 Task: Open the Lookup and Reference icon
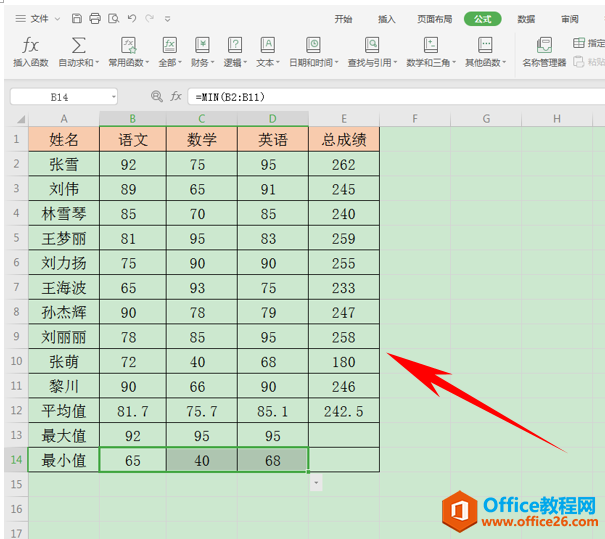(x=372, y=45)
